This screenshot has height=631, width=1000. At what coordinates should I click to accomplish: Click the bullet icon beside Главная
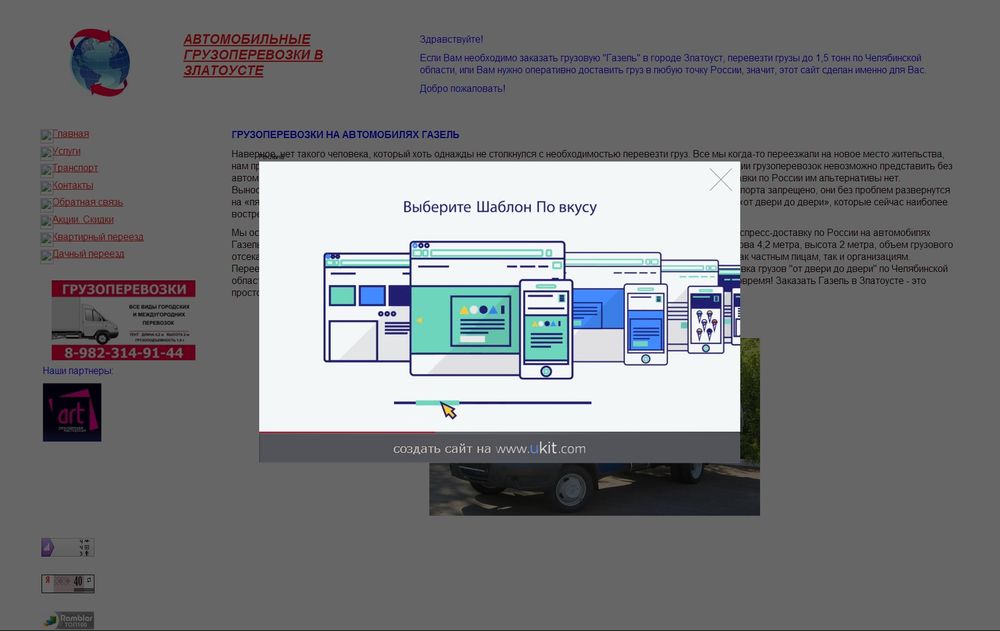[x=47, y=135]
